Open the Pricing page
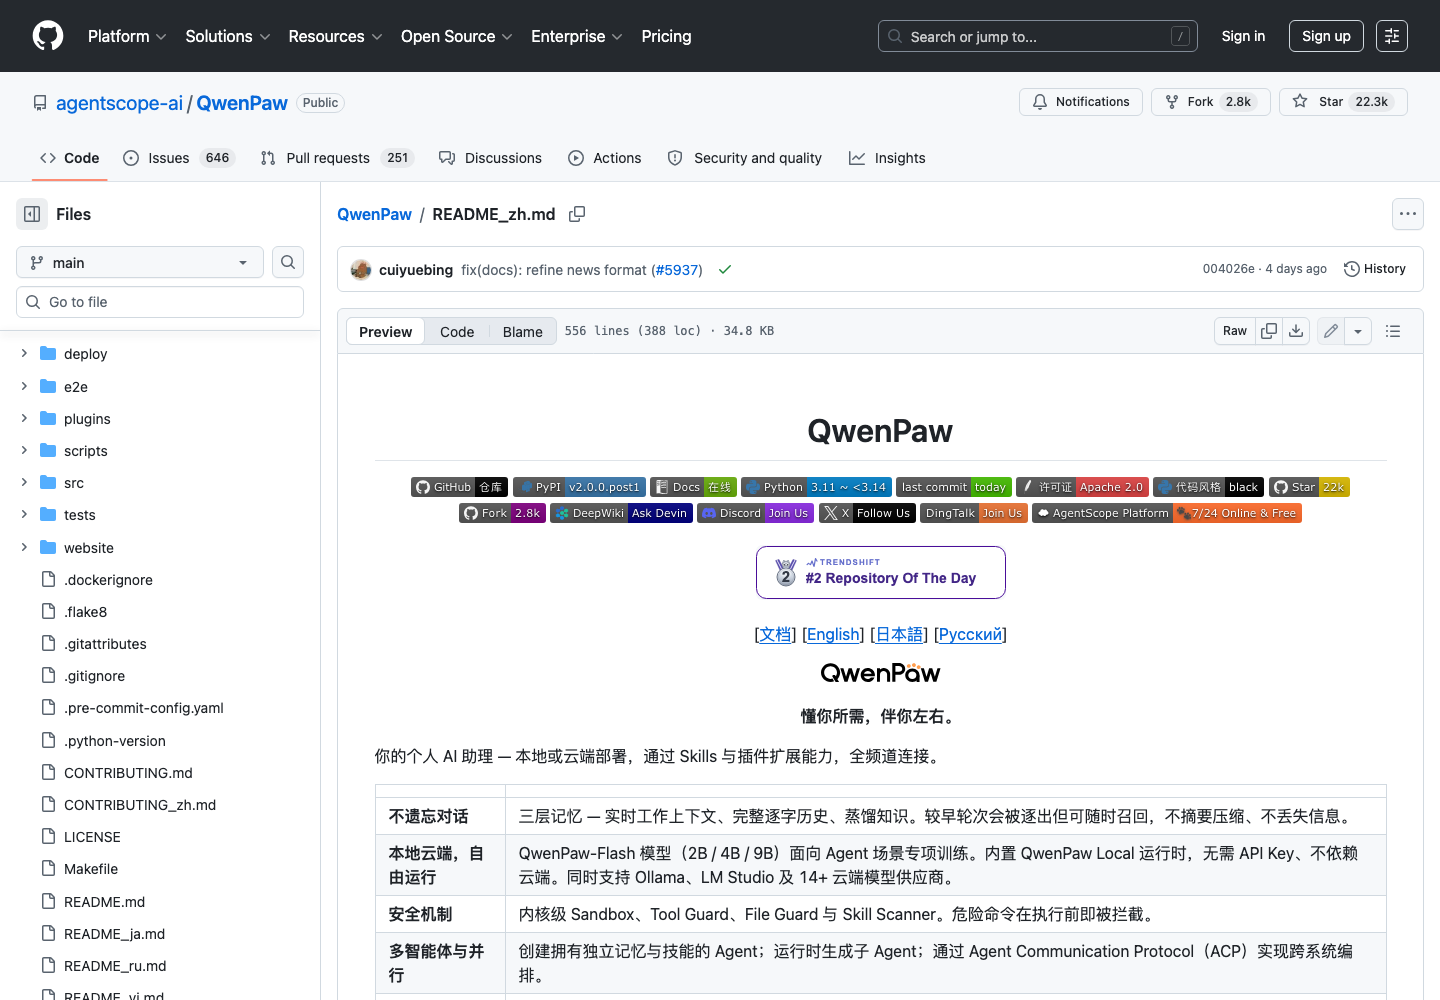1440x1000 pixels. (x=666, y=36)
